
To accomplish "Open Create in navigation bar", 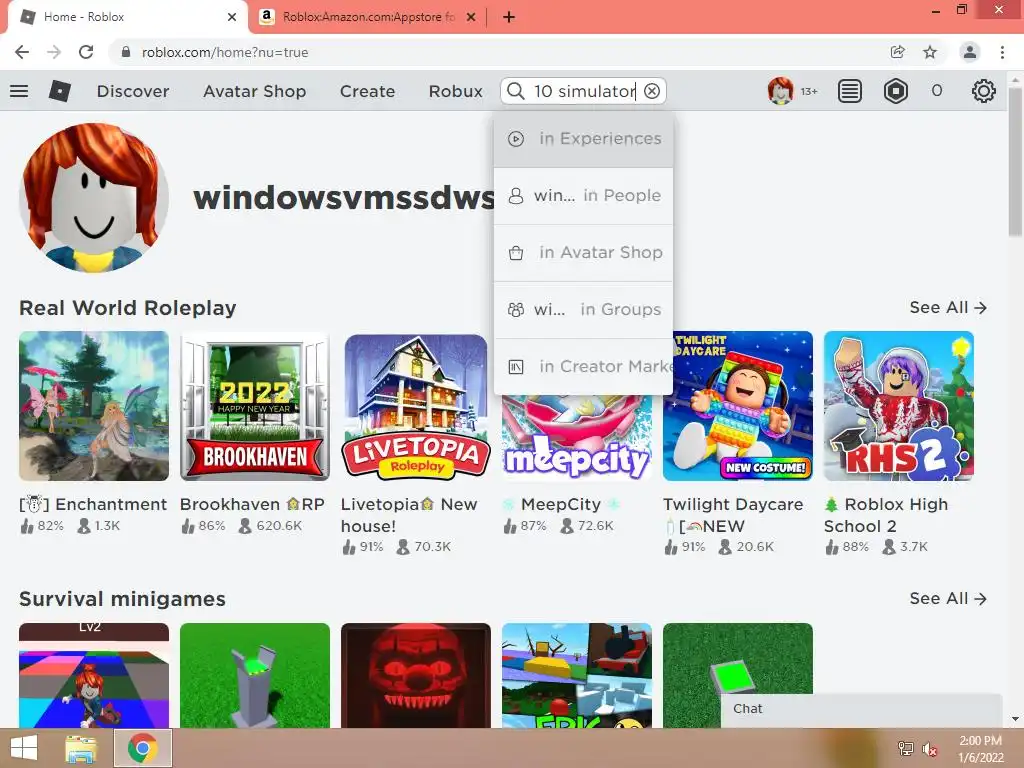I will click(367, 91).
